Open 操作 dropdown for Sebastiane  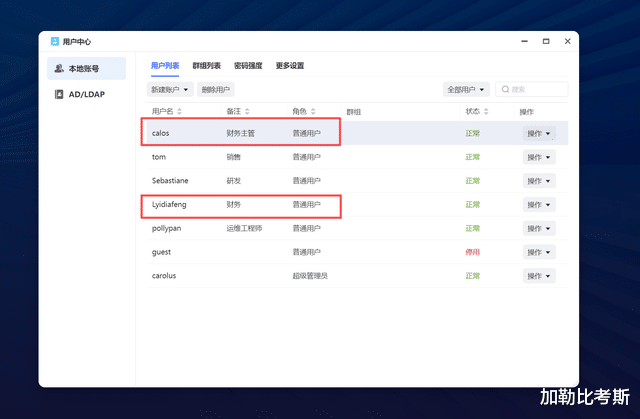click(539, 181)
